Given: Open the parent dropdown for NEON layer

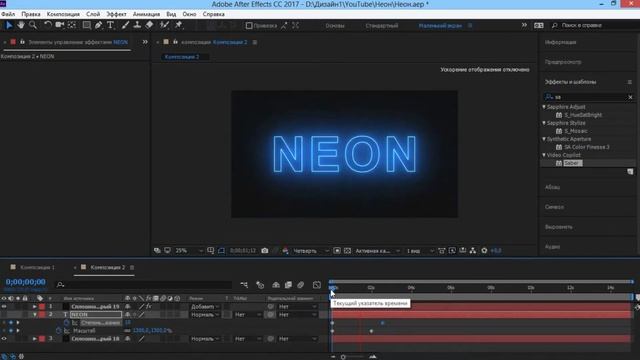Looking at the screenshot, I should (297, 315).
